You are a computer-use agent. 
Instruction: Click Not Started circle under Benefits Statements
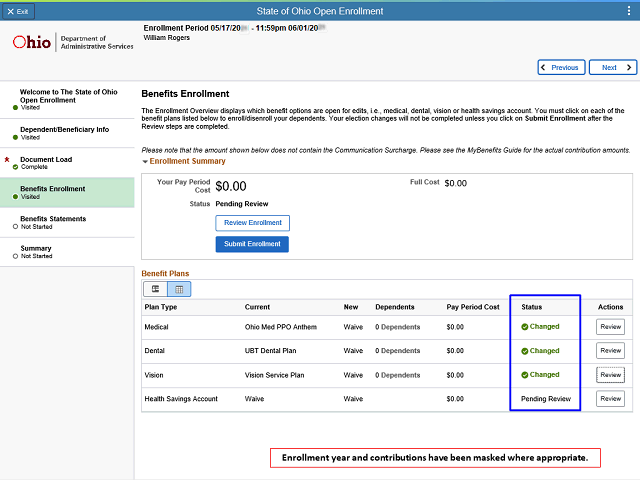[15, 227]
